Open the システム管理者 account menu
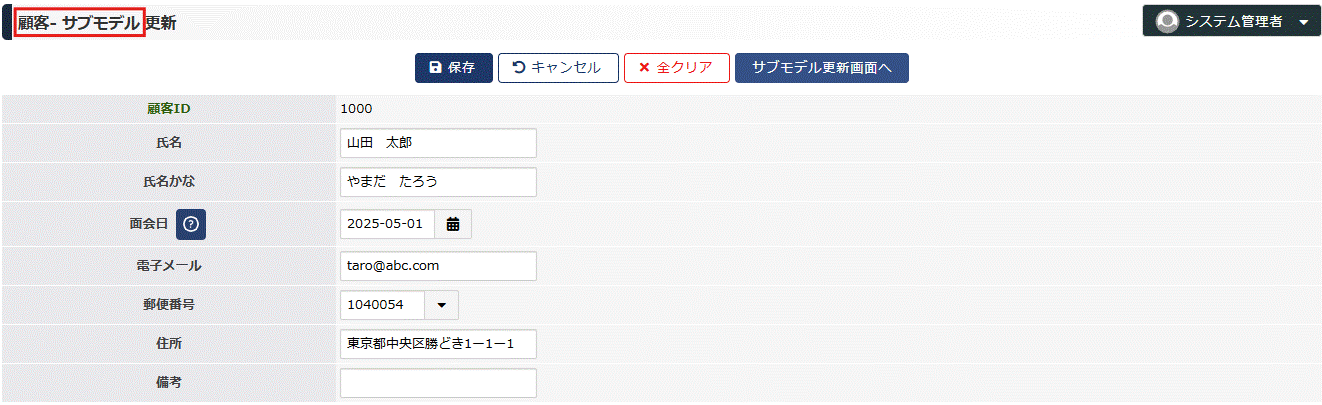Viewport: 1322px width, 405px height. (1232, 21)
